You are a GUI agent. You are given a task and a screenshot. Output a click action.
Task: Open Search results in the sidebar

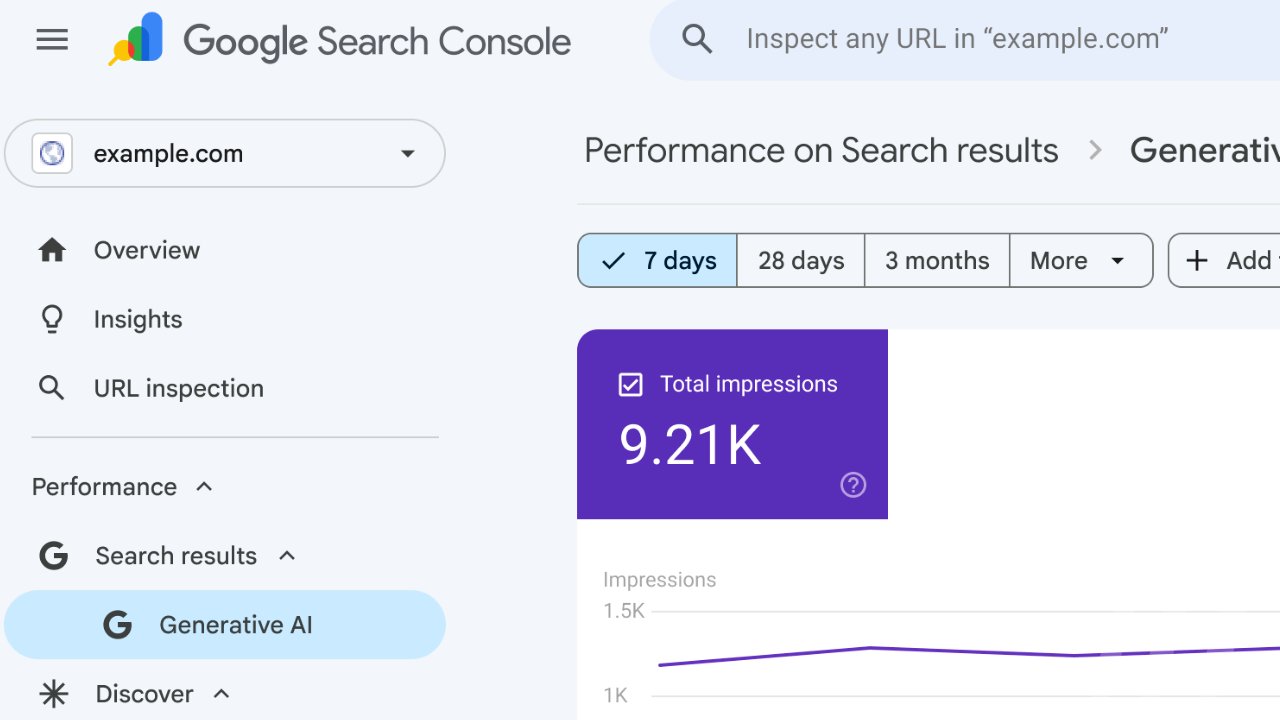point(176,556)
